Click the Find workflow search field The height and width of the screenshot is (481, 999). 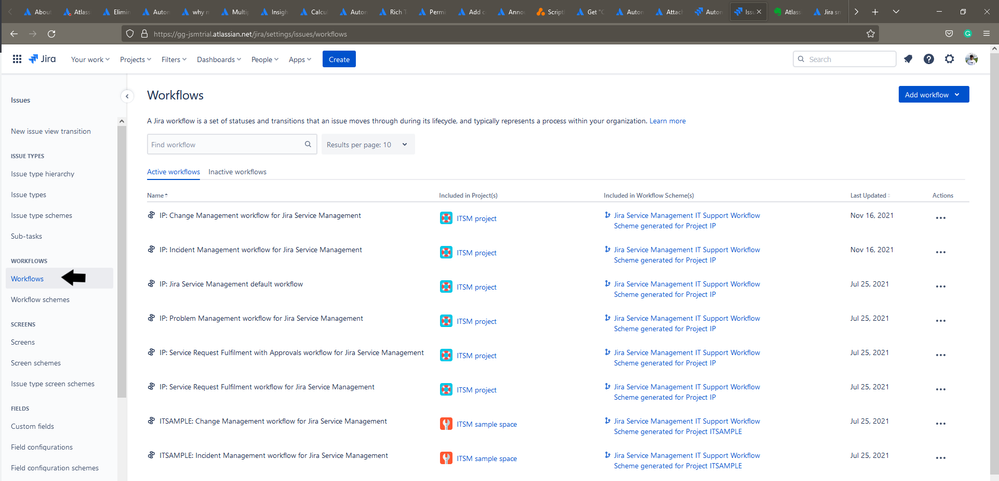(225, 145)
